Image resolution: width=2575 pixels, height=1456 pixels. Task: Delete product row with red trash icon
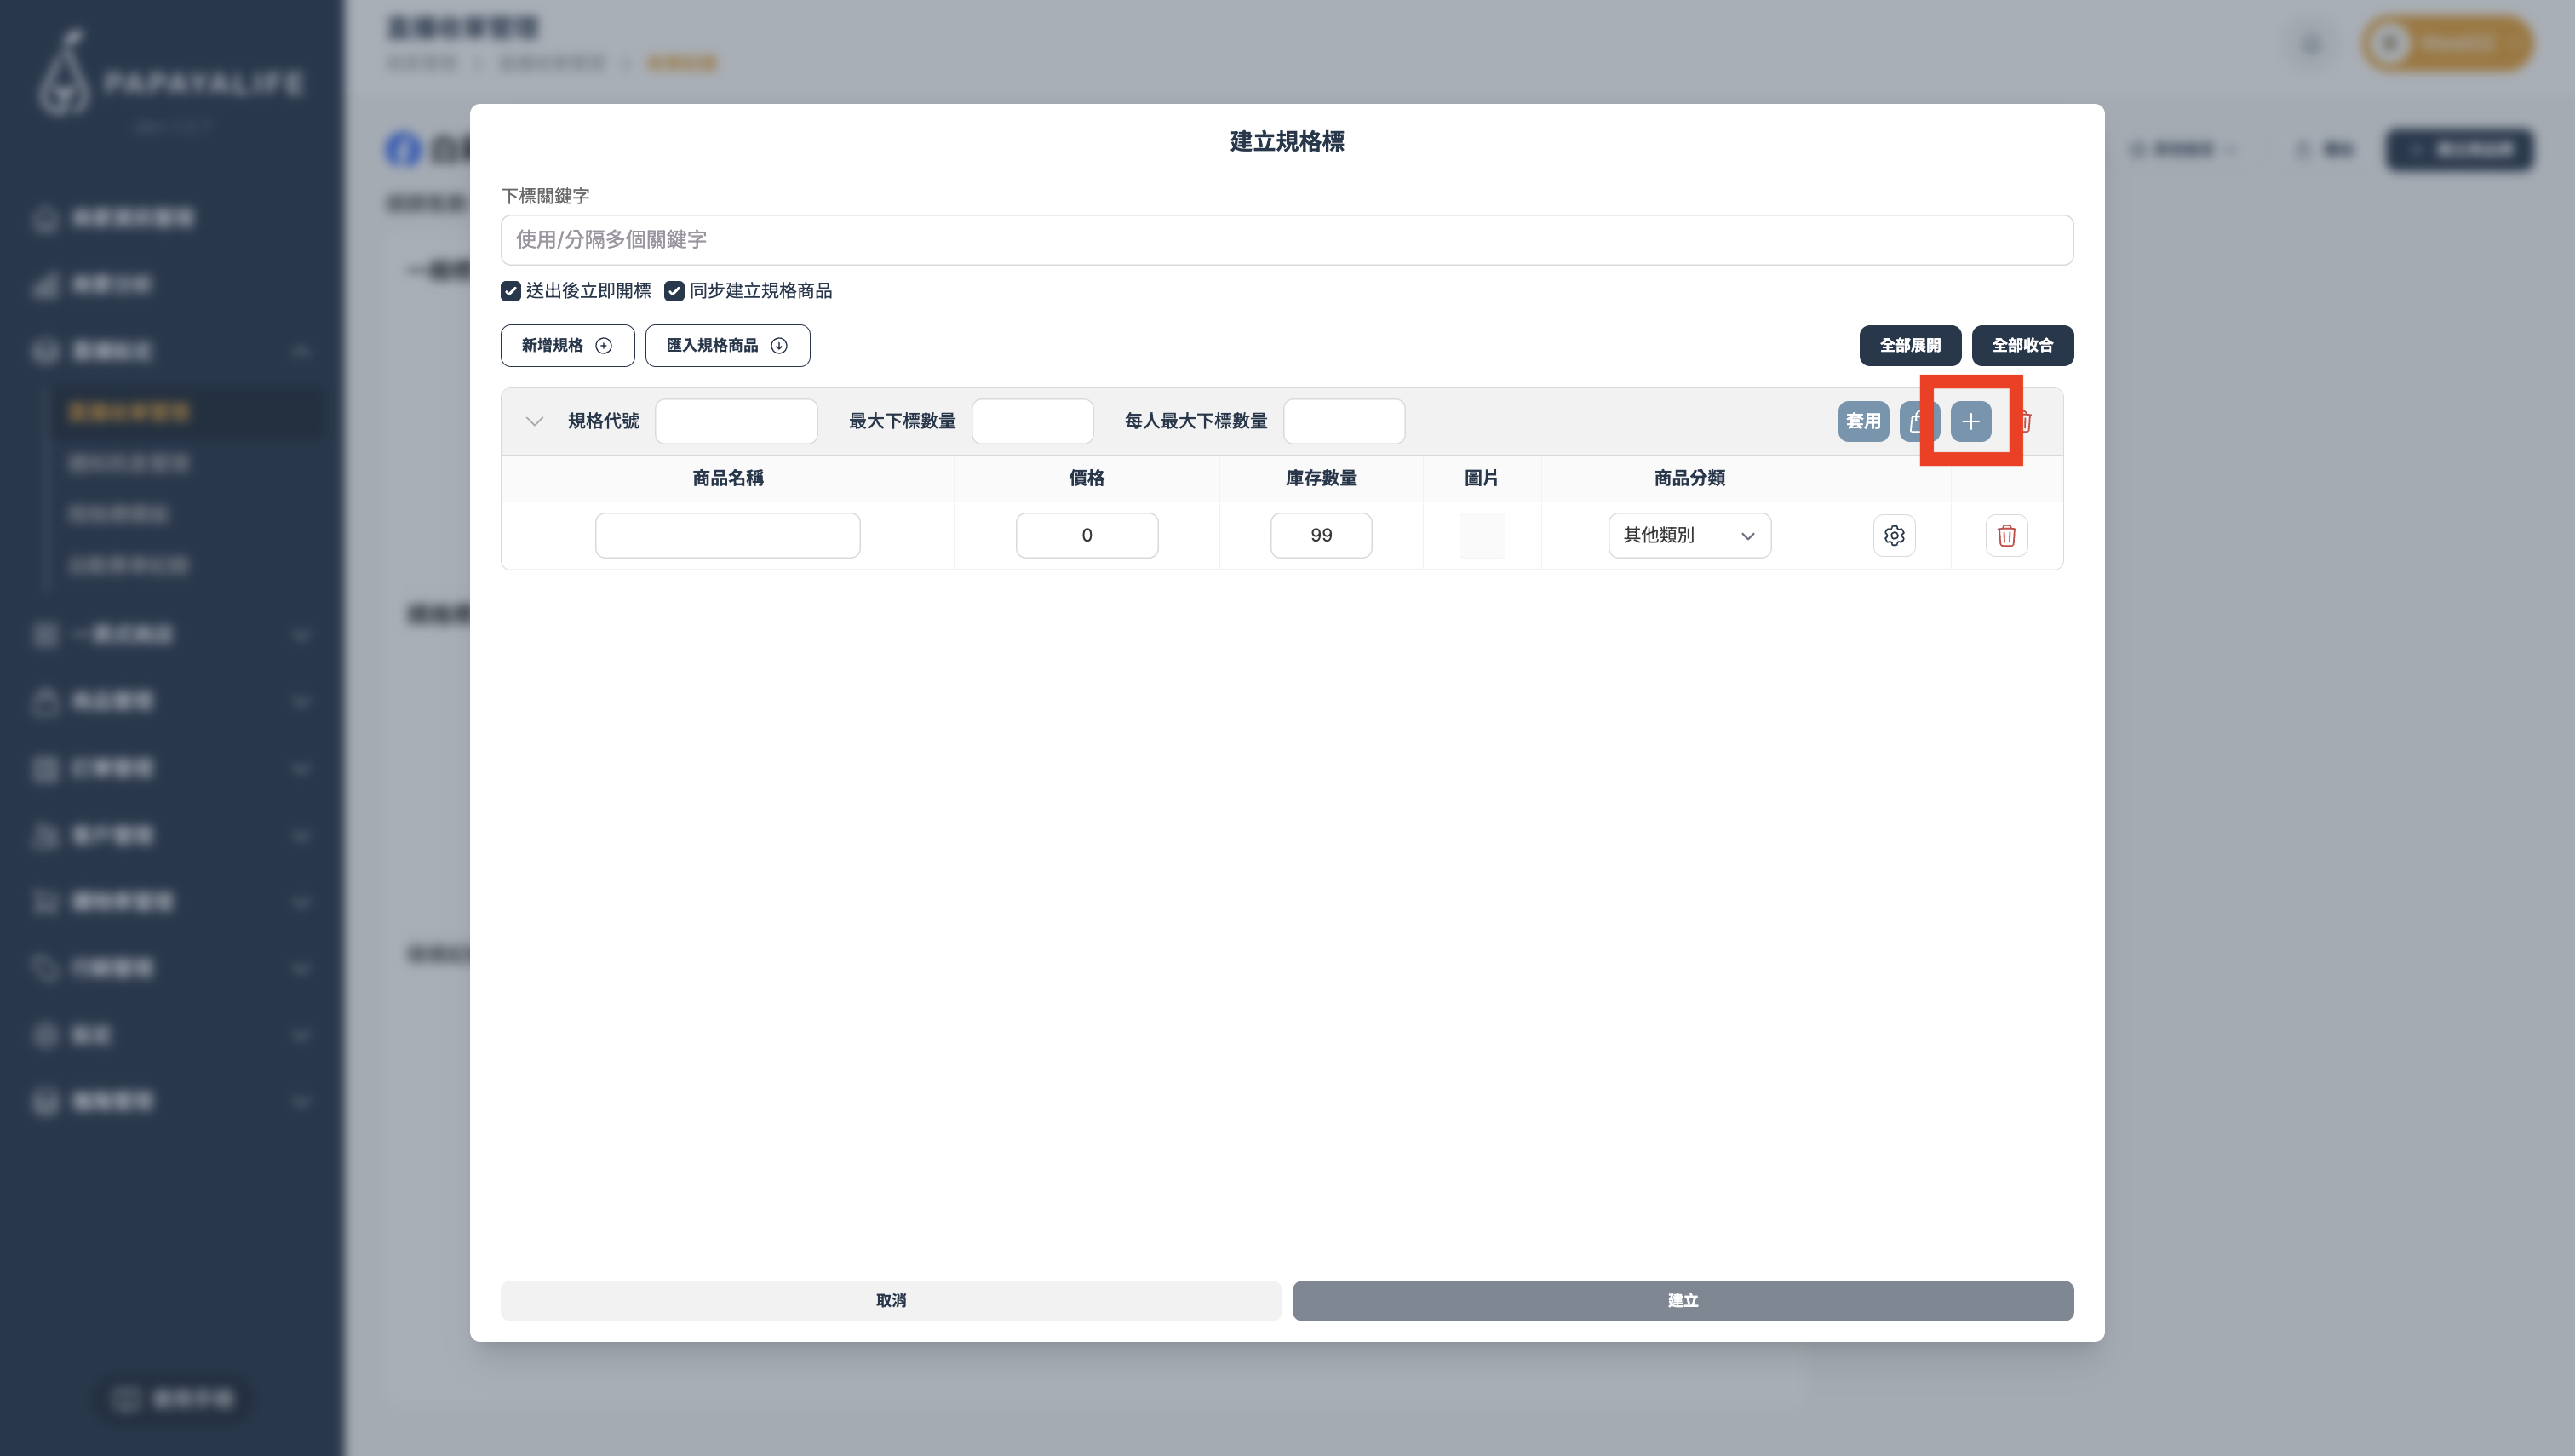[x=2006, y=535]
